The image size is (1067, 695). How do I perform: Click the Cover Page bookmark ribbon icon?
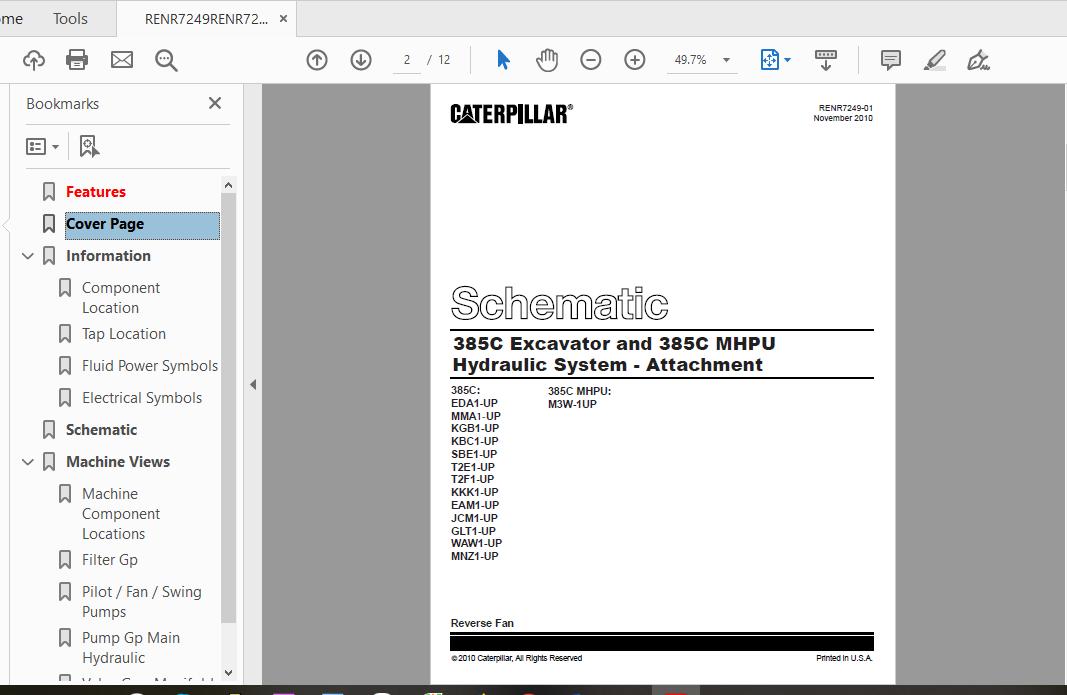[x=49, y=224]
